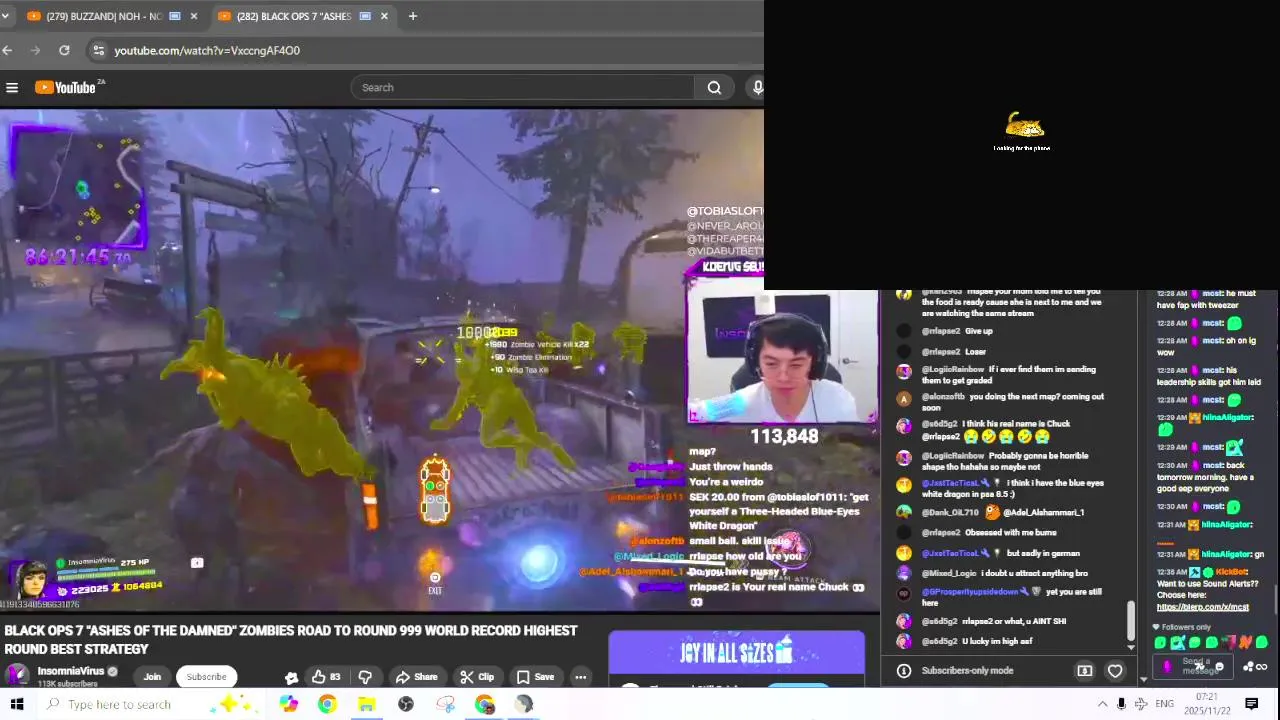Click the thanks icon left of the like button
The height and width of the screenshot is (720, 1280).
click(291, 677)
